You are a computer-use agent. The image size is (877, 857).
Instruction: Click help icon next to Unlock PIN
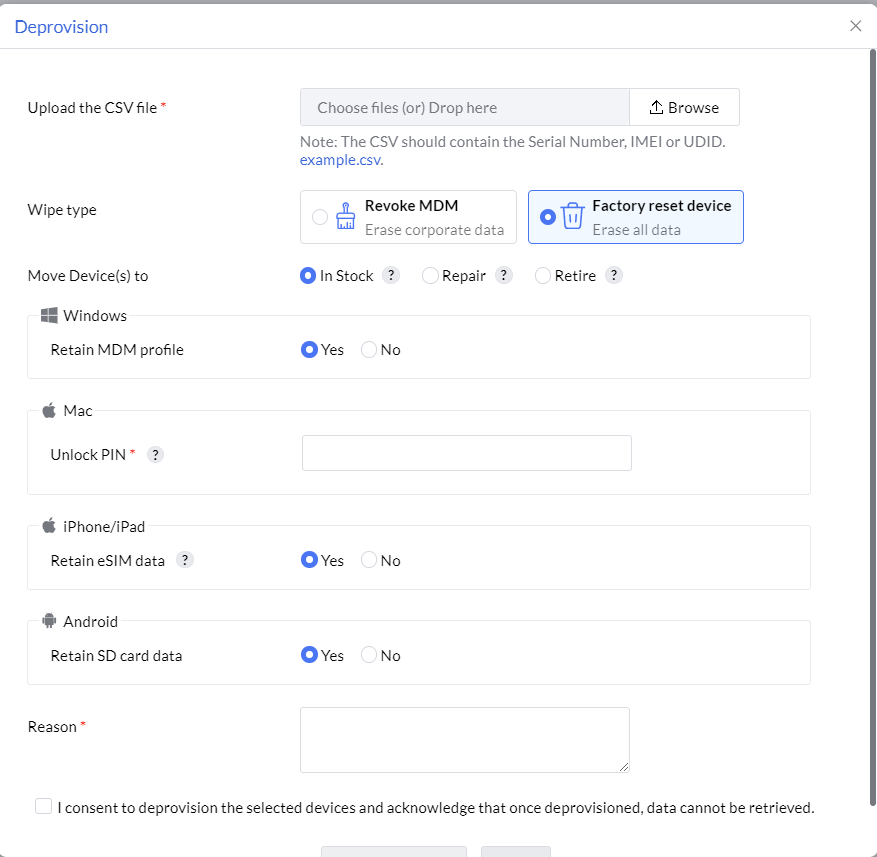click(155, 454)
